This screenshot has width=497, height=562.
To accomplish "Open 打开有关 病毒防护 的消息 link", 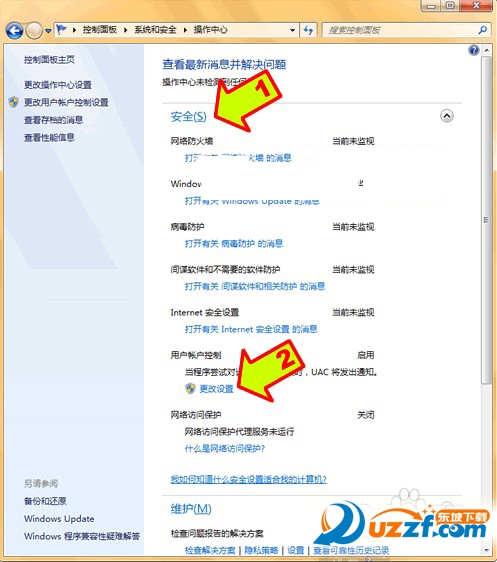I will coord(234,244).
